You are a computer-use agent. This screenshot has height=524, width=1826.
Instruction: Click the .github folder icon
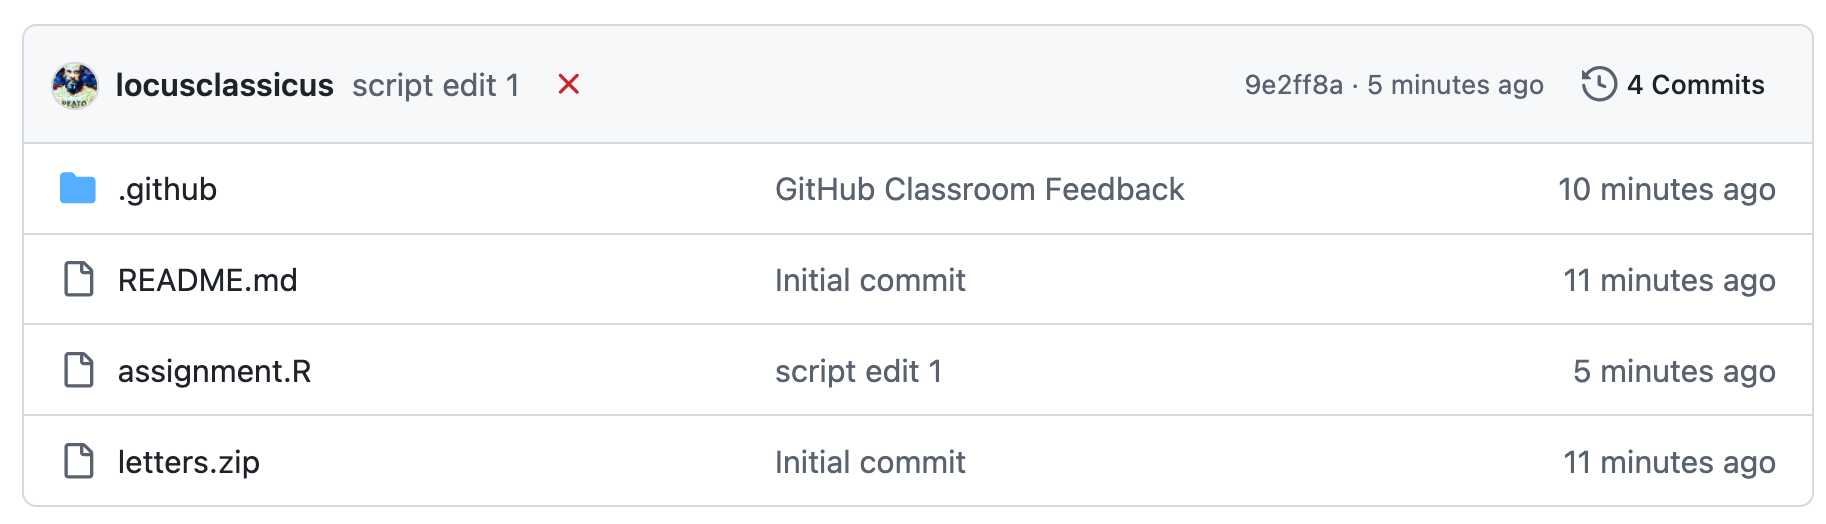coord(78,188)
